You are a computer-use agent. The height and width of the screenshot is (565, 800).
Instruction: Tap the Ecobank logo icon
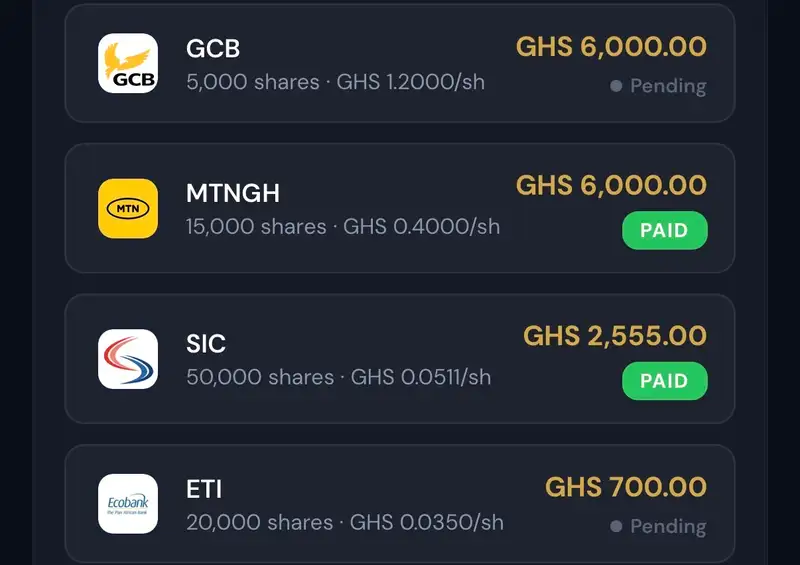pos(128,504)
